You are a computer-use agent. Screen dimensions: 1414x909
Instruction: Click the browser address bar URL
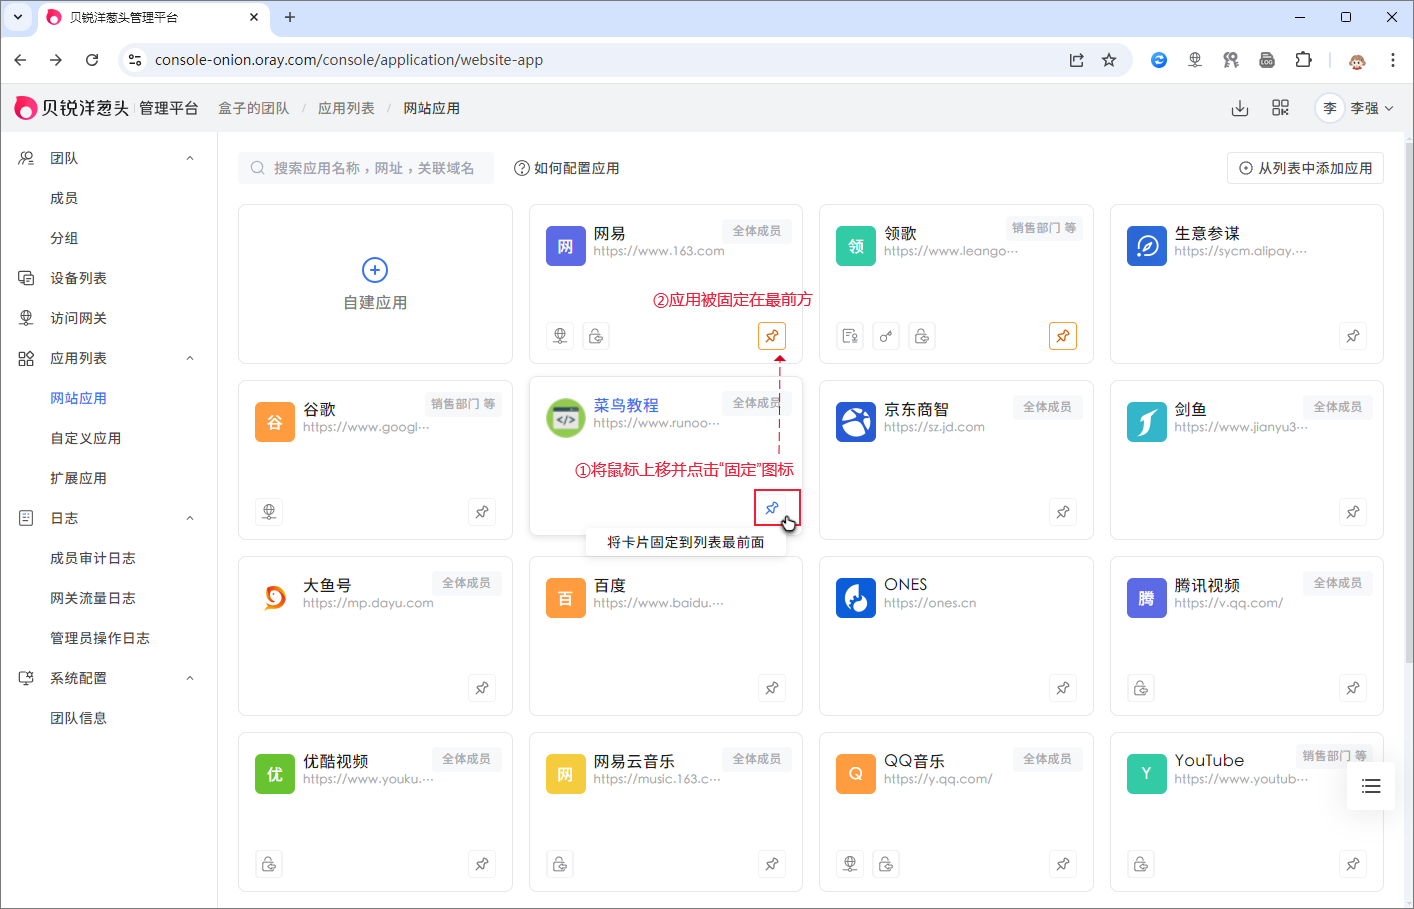[x=349, y=60]
